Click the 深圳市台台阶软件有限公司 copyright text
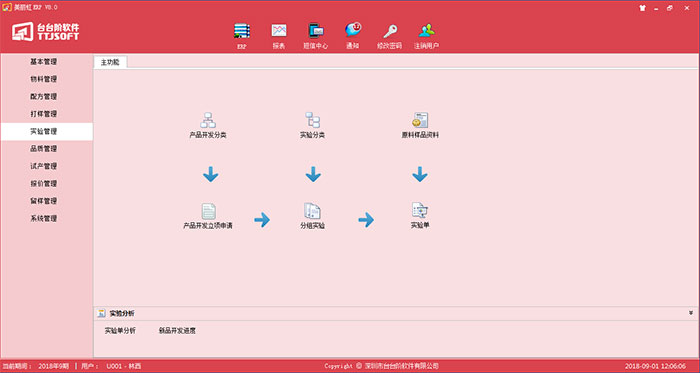The image size is (700, 373). pos(401,366)
